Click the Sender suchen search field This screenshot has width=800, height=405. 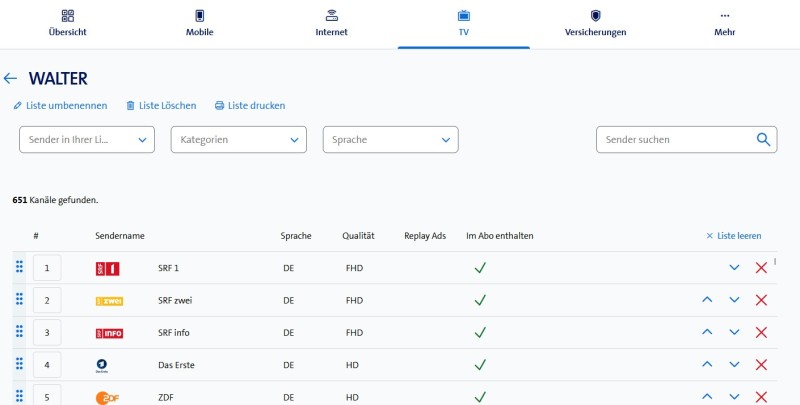point(675,140)
